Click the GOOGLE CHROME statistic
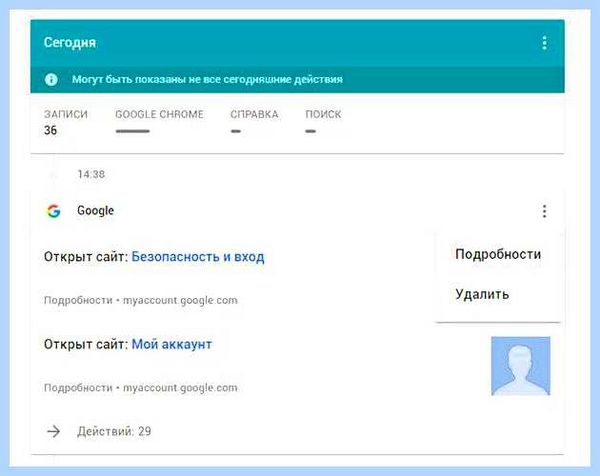 pos(159,122)
